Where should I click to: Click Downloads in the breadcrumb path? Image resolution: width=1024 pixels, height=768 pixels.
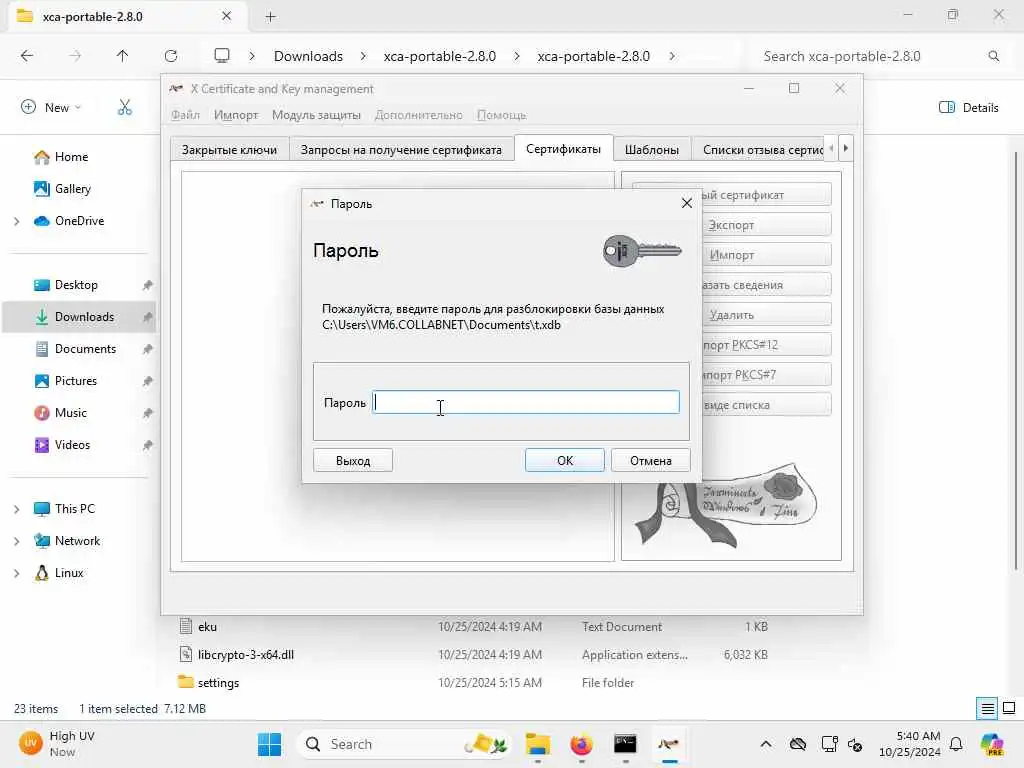[x=308, y=56]
